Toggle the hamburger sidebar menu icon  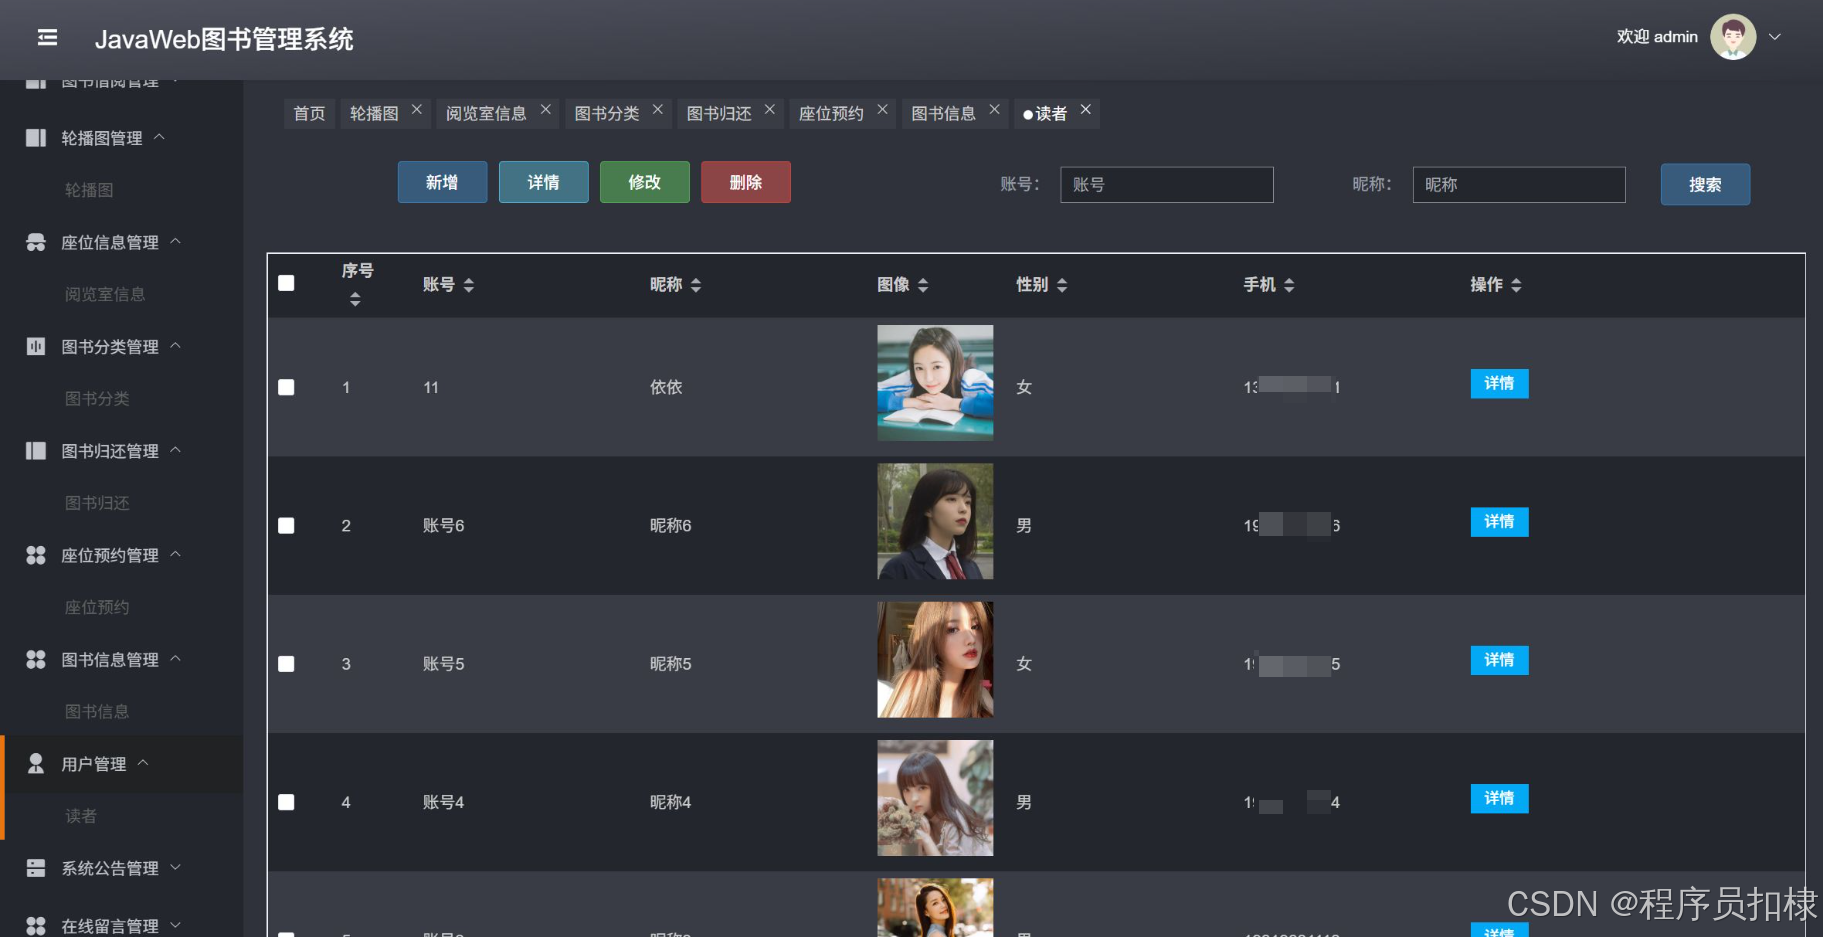[47, 38]
